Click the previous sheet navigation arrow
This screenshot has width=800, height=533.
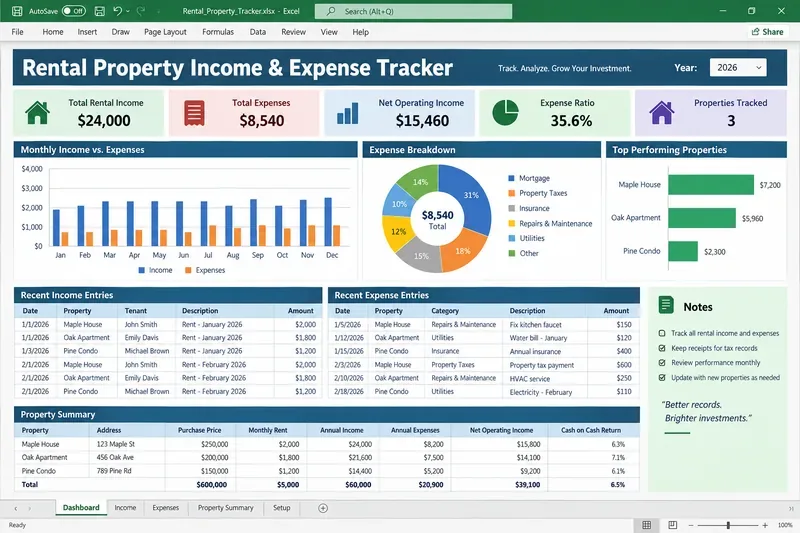pyautogui.click(x=16, y=509)
